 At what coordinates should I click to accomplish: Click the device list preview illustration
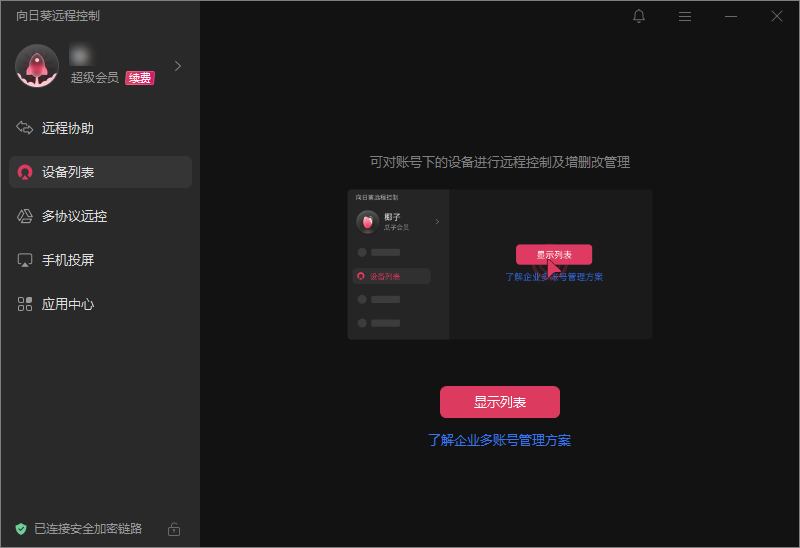point(499,264)
